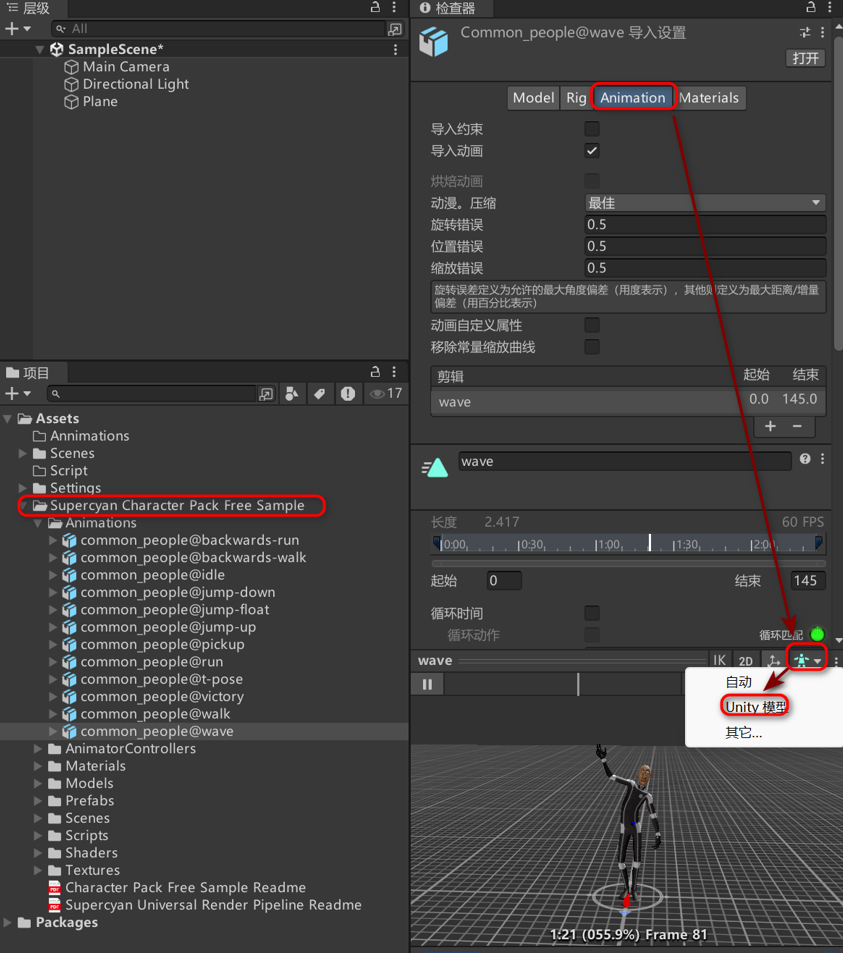Expand the common_people@run asset

(x=53, y=662)
